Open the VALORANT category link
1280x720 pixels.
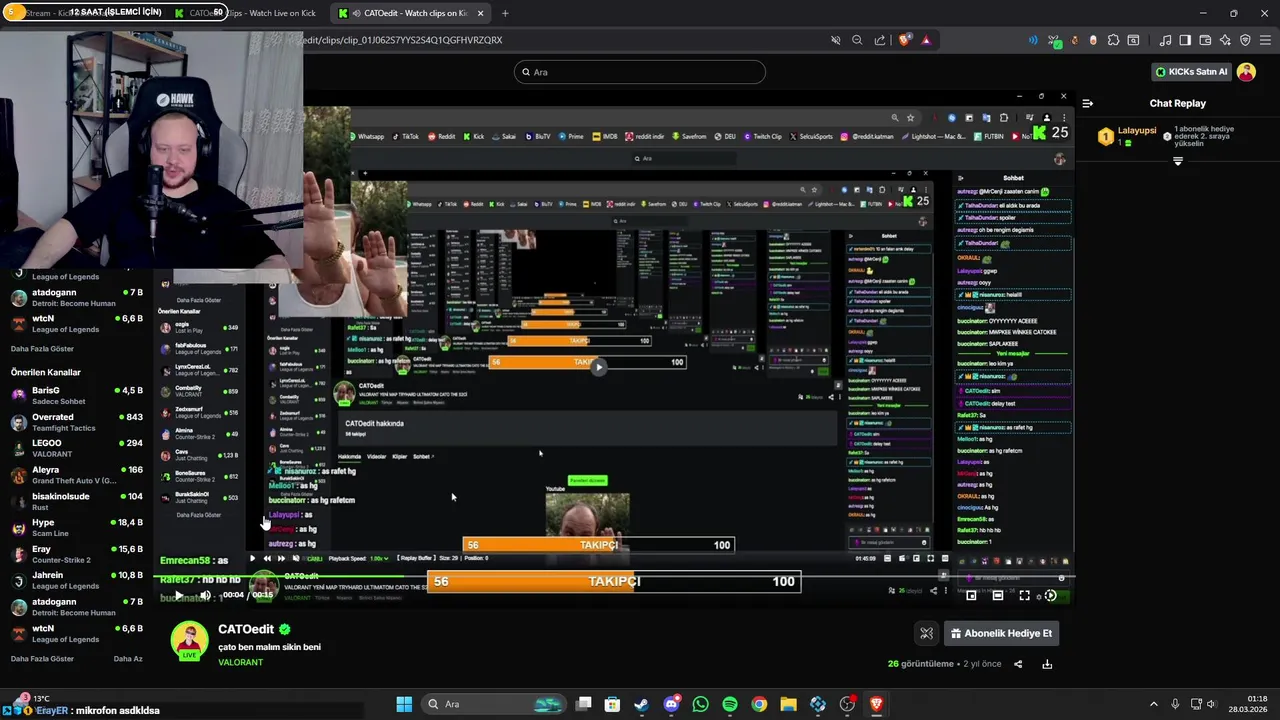pos(240,662)
